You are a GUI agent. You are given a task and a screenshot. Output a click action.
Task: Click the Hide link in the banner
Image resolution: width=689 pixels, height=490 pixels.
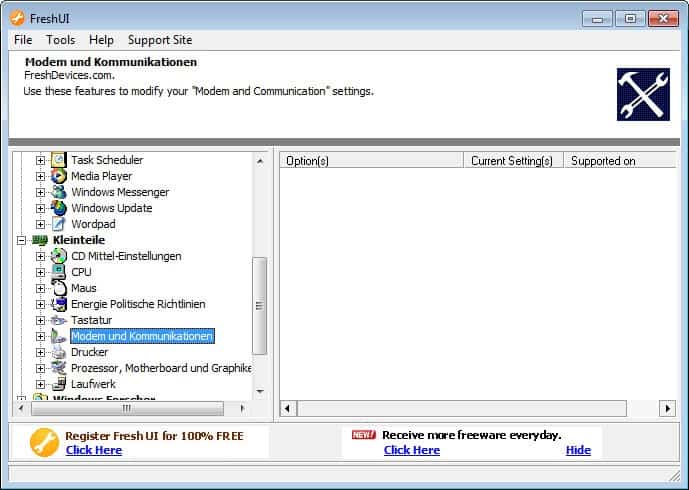tap(578, 450)
